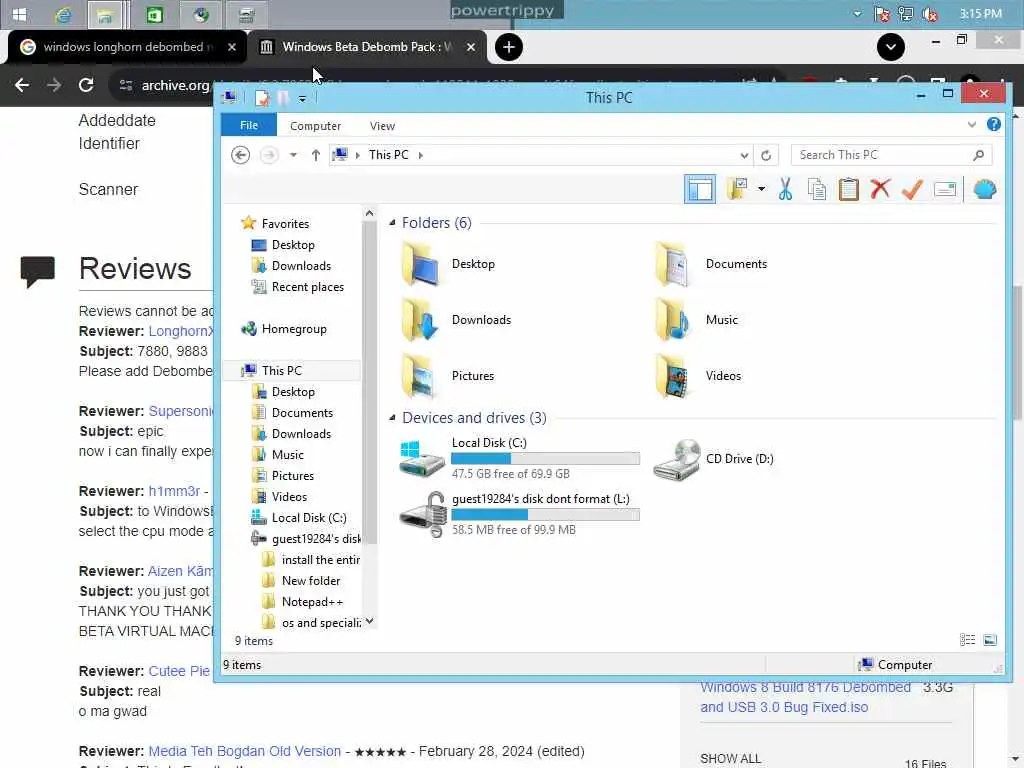Click the Cut scissors icon
This screenshot has width=1024, height=768.
785,189
